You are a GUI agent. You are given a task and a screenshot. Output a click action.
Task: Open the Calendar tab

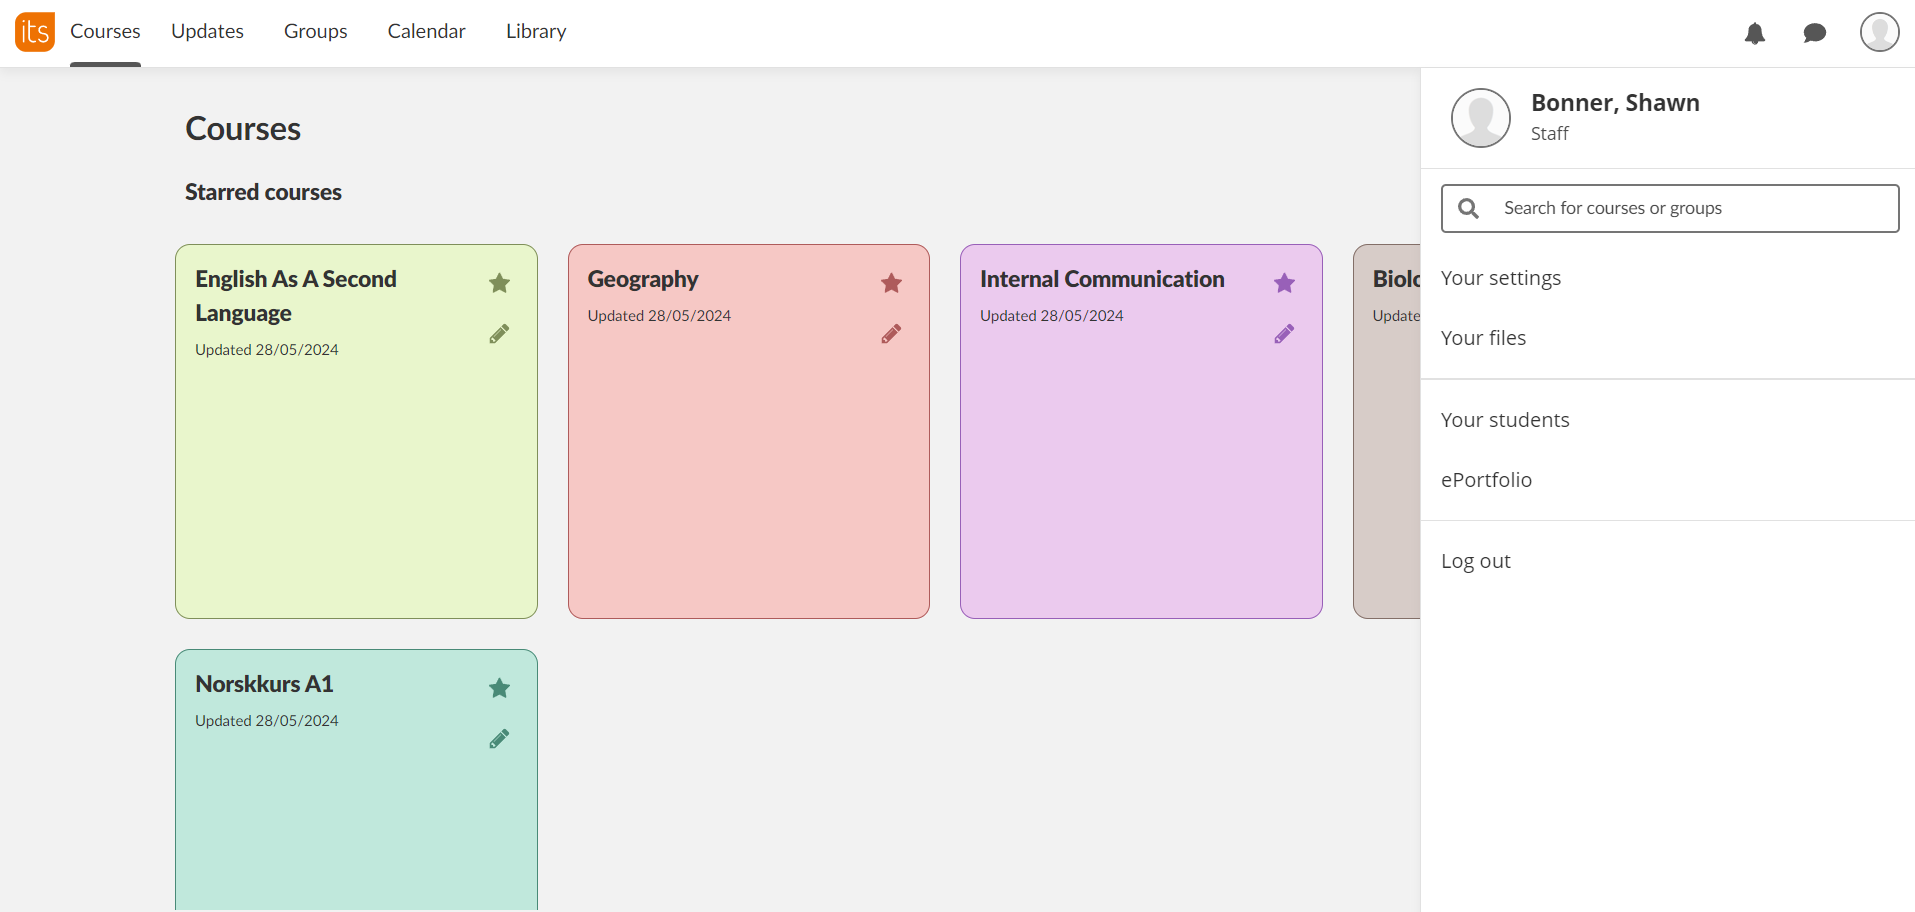426,32
